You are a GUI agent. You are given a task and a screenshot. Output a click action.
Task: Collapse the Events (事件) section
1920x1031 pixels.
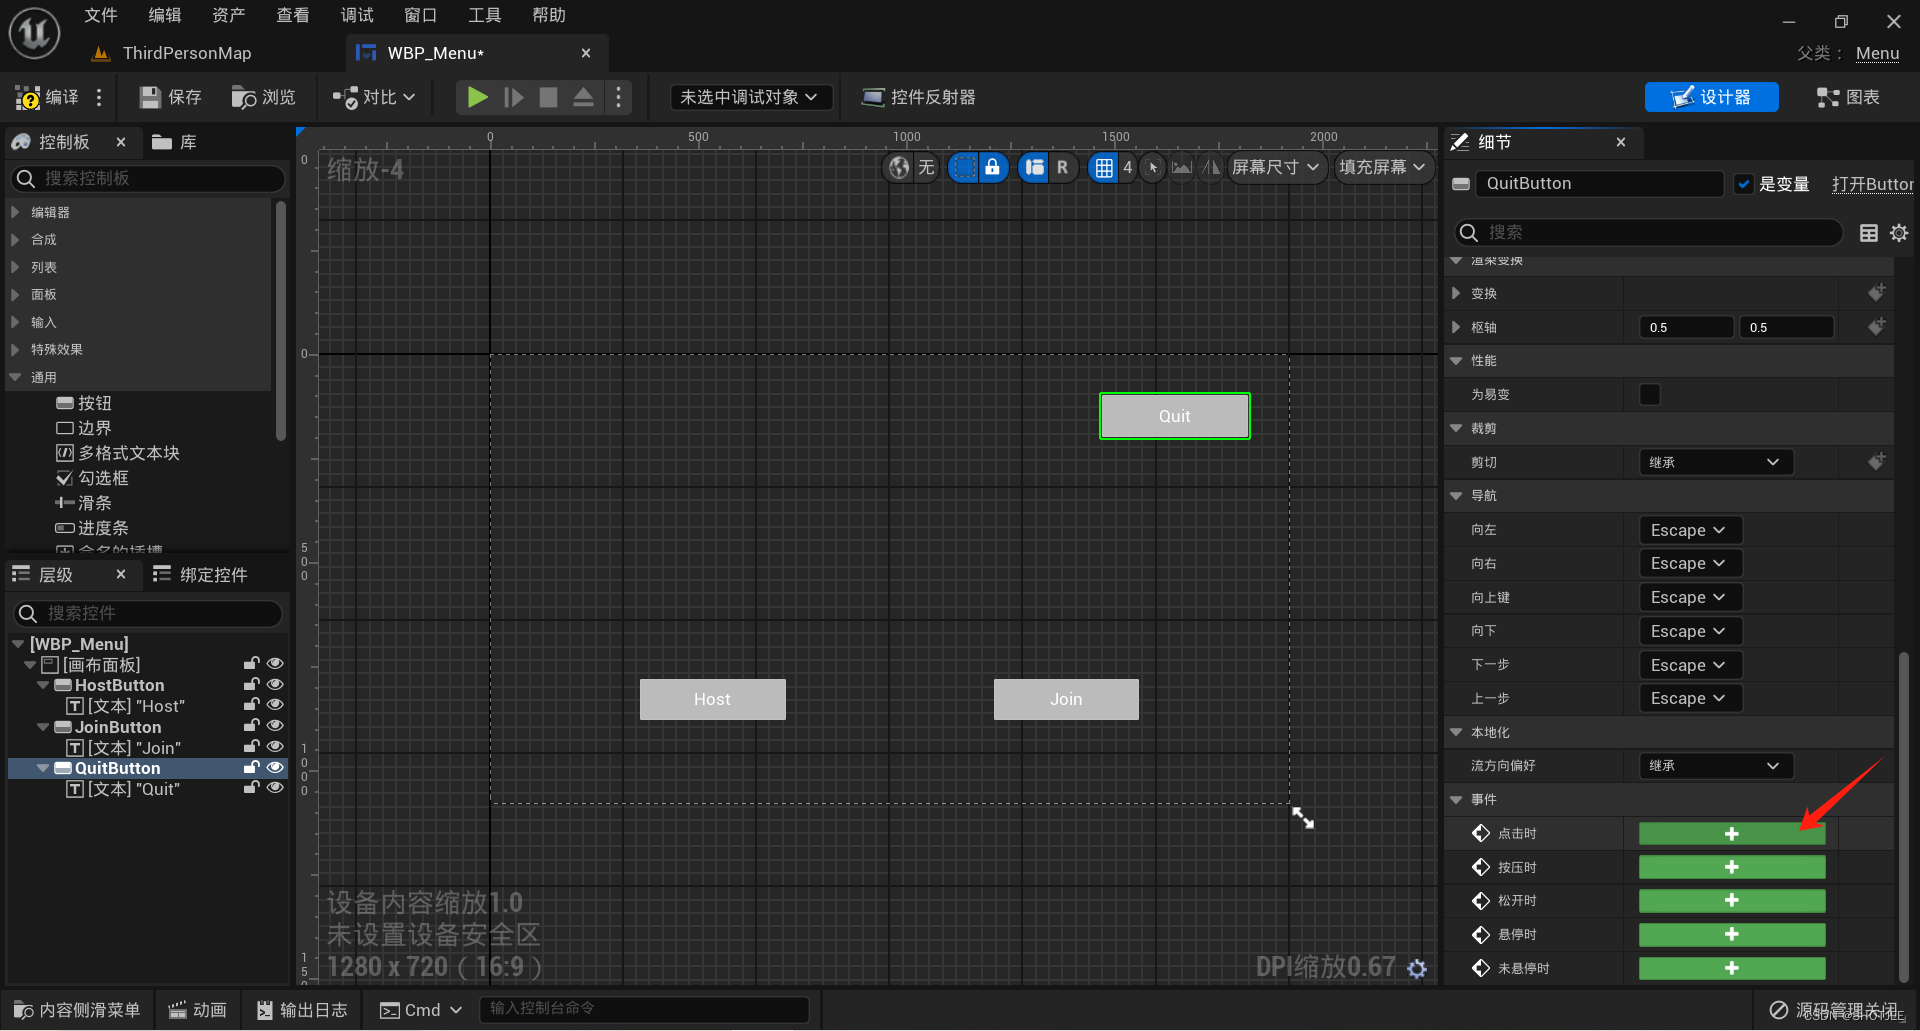click(x=1456, y=799)
